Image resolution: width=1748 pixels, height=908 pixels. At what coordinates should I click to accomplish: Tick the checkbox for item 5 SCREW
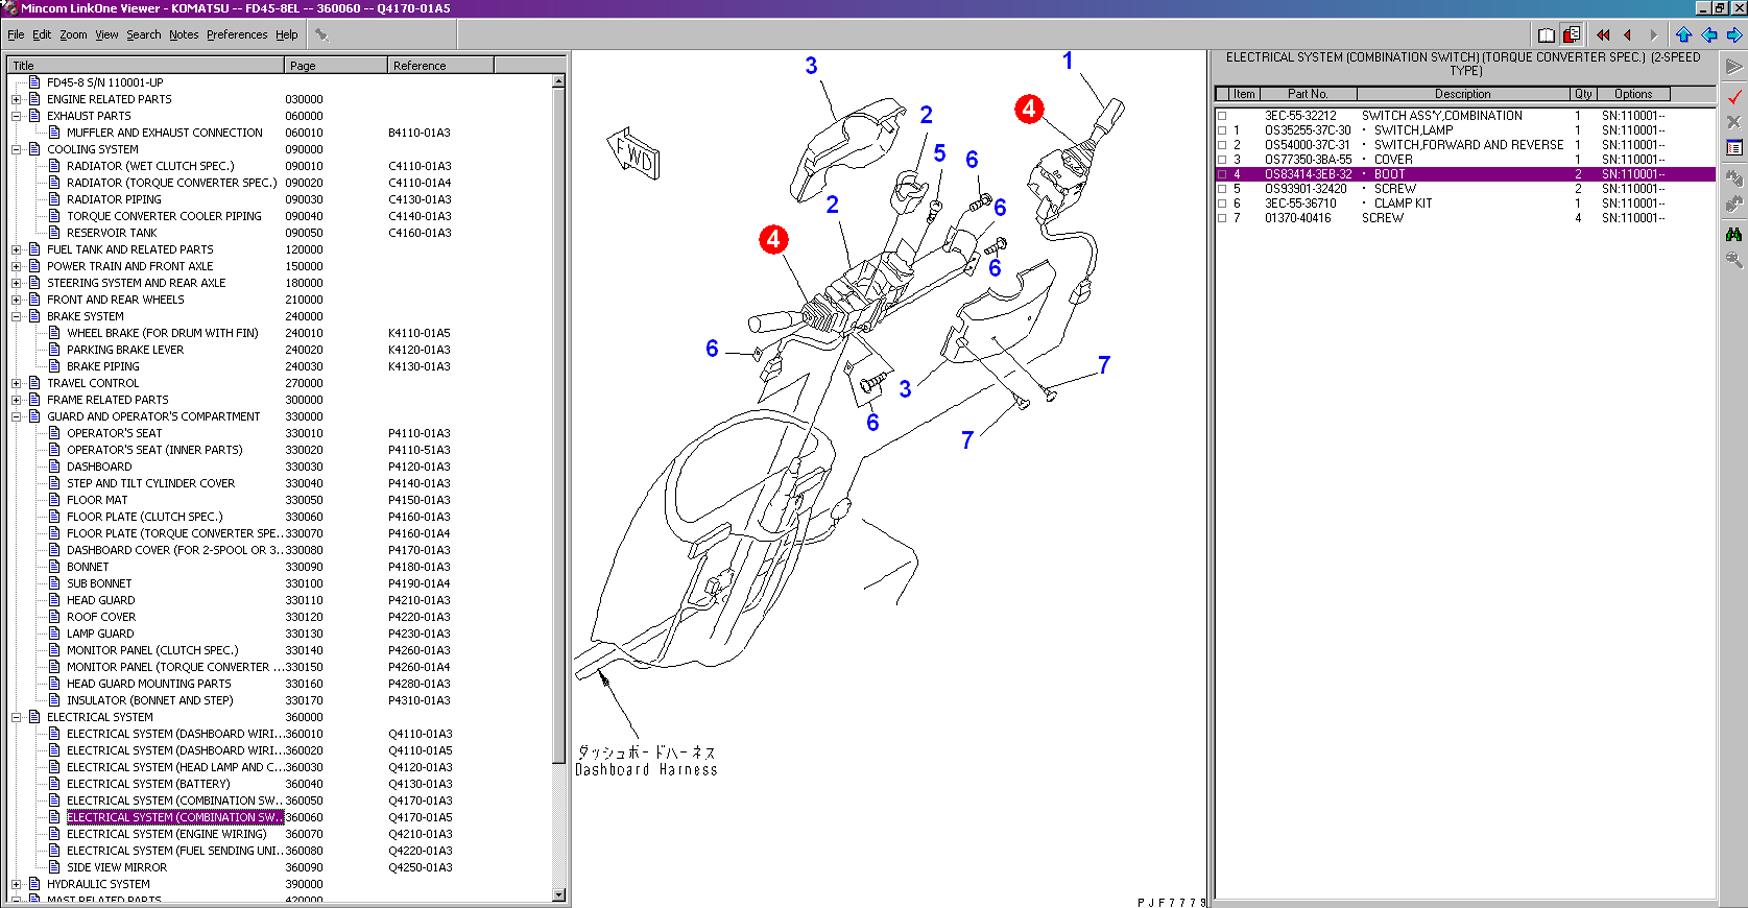[x=1222, y=189]
